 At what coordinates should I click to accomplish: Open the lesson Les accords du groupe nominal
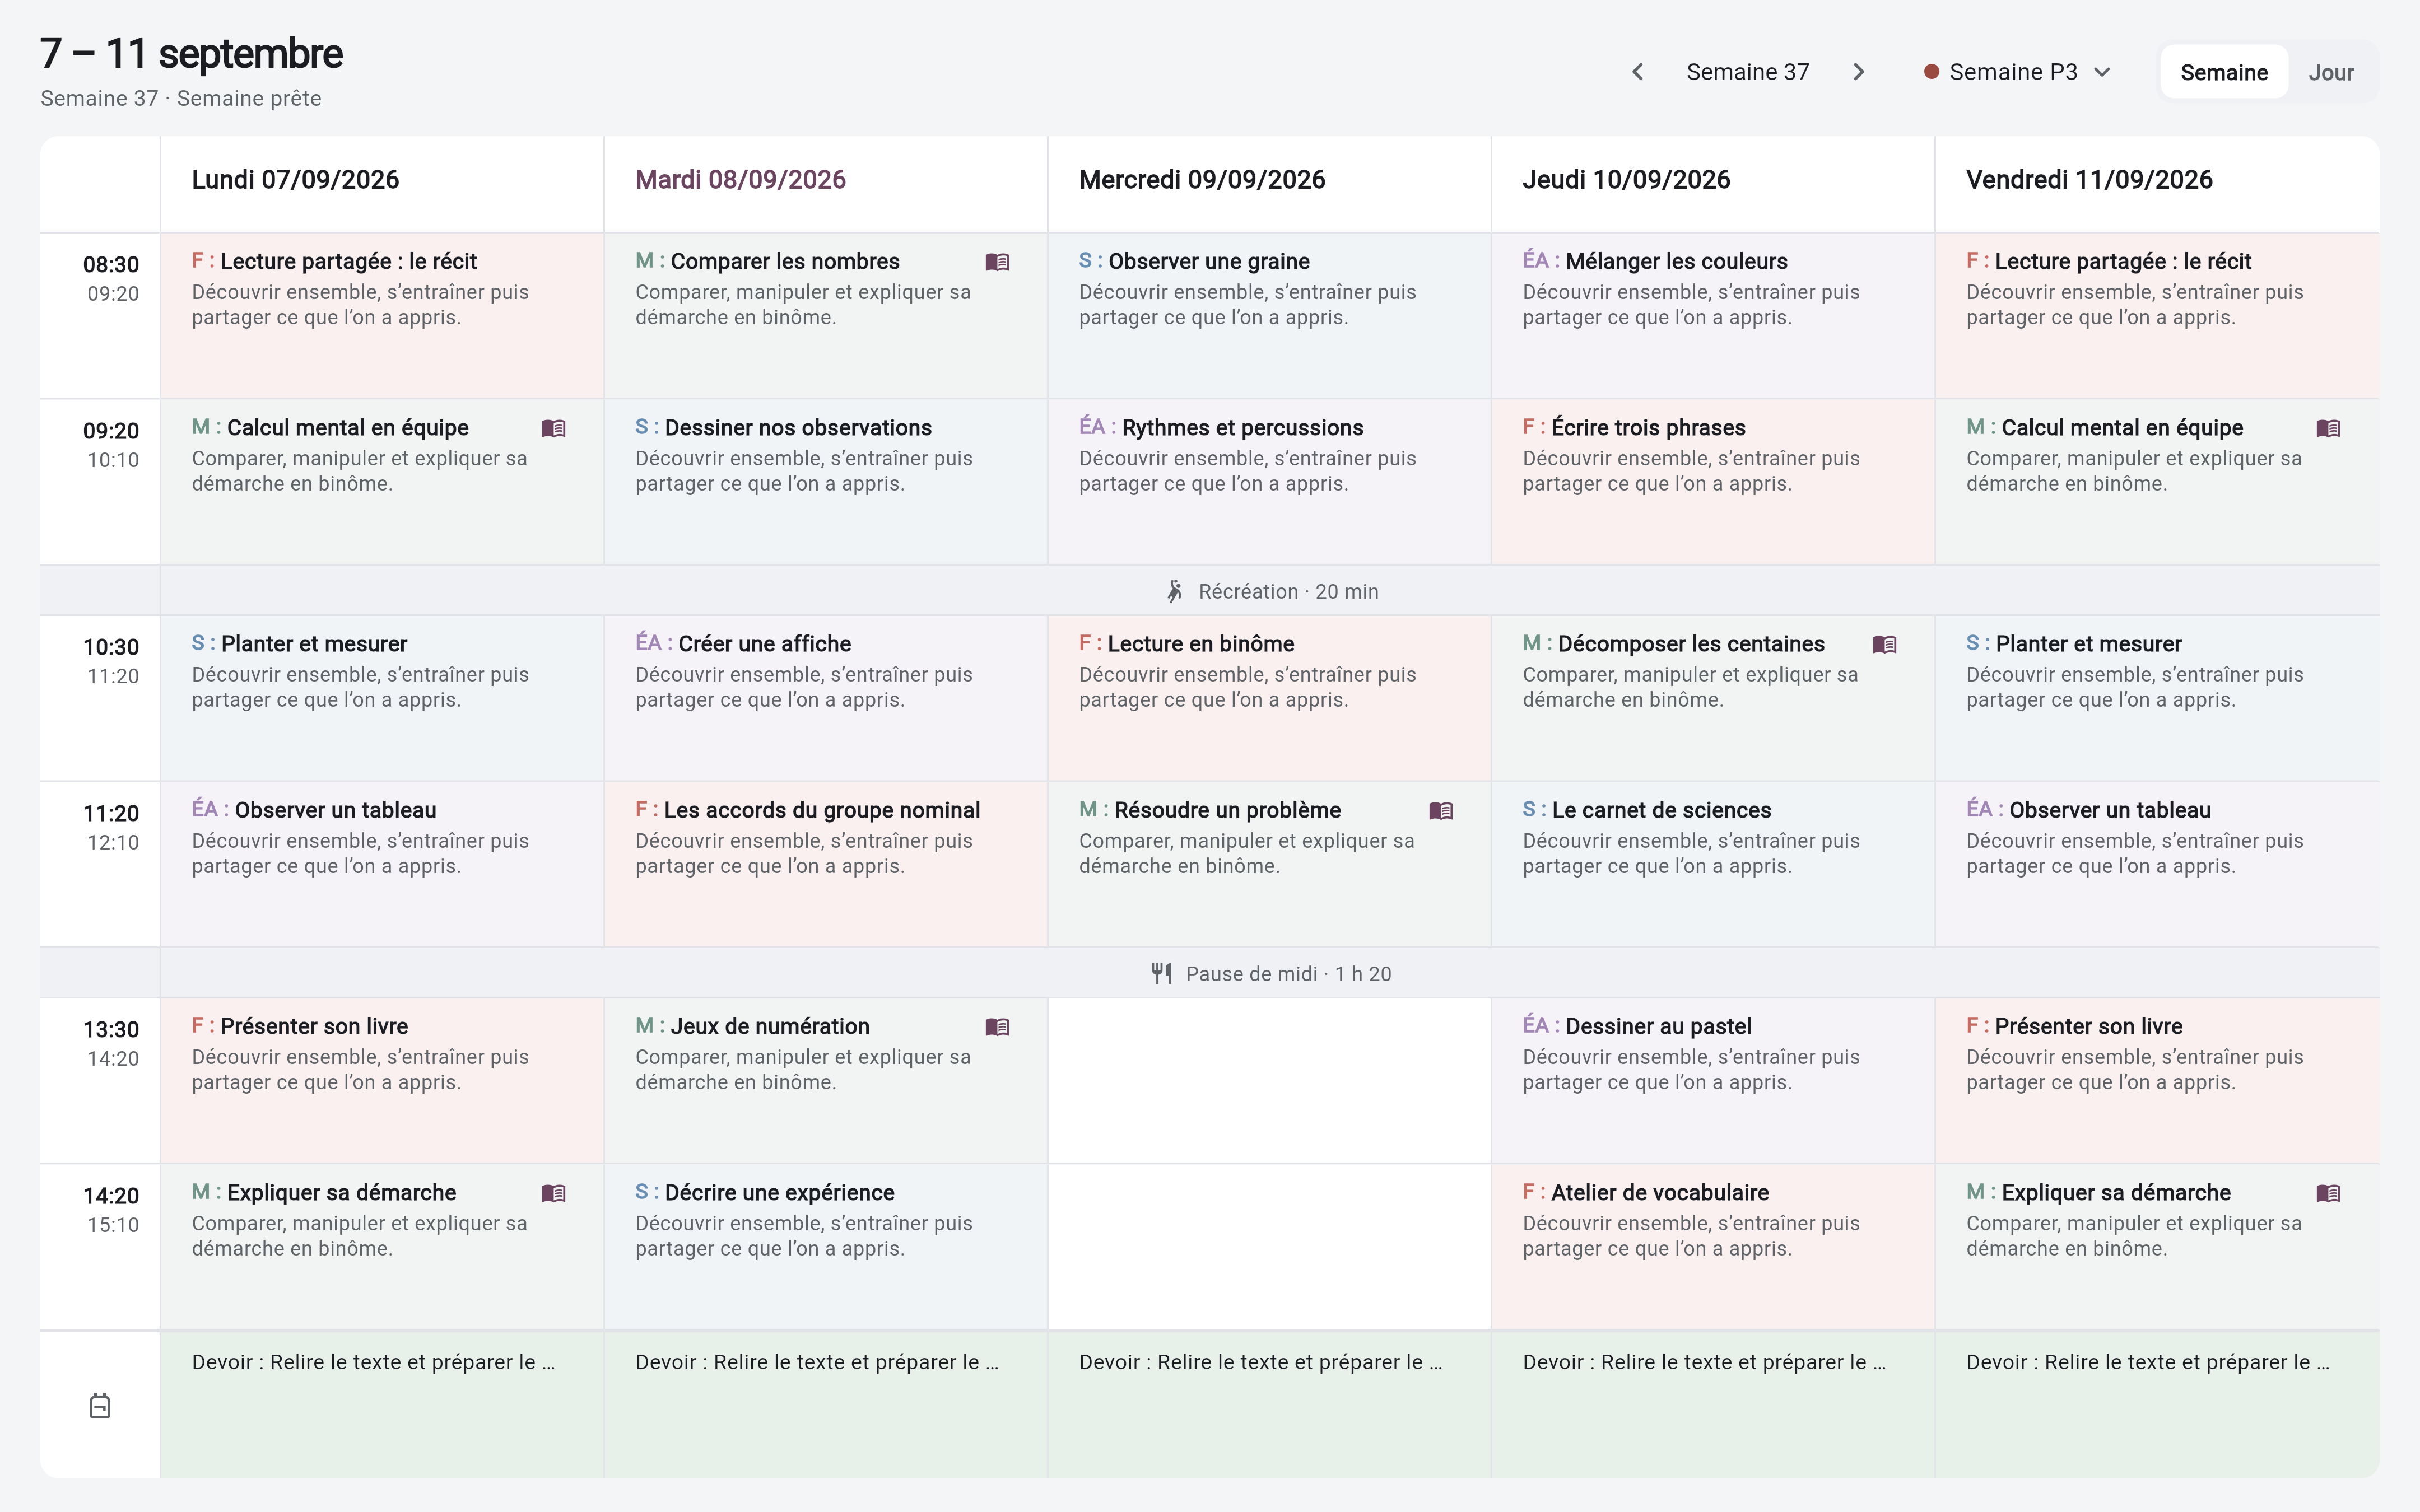826,864
